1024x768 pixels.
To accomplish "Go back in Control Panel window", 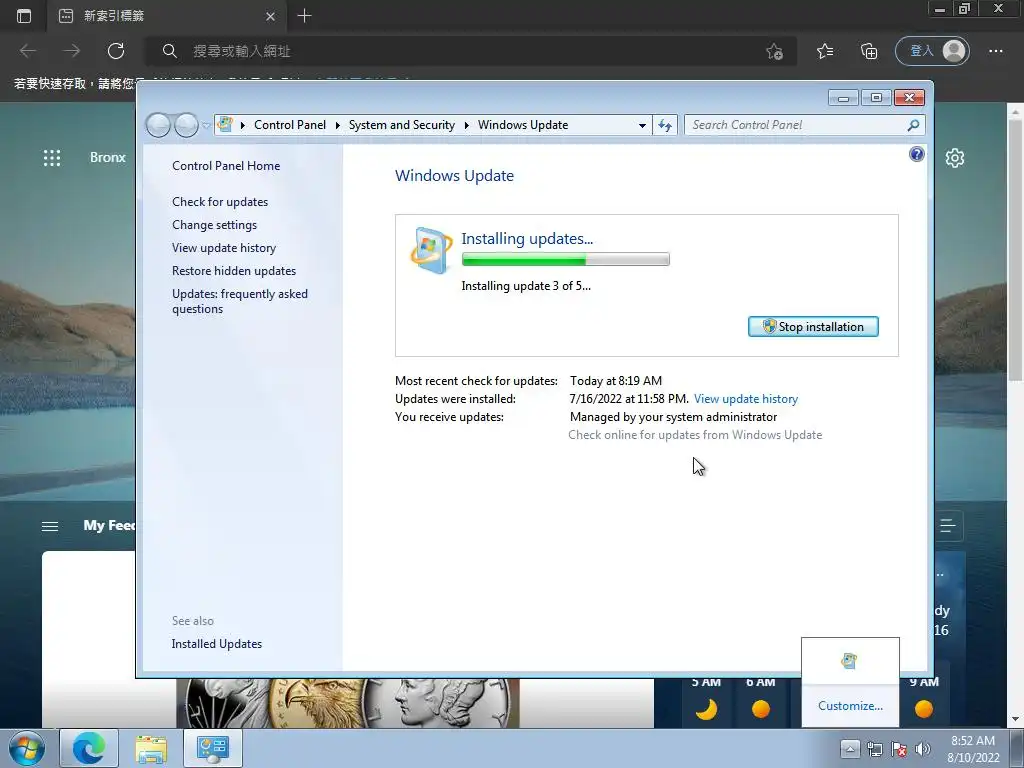I will point(159,125).
